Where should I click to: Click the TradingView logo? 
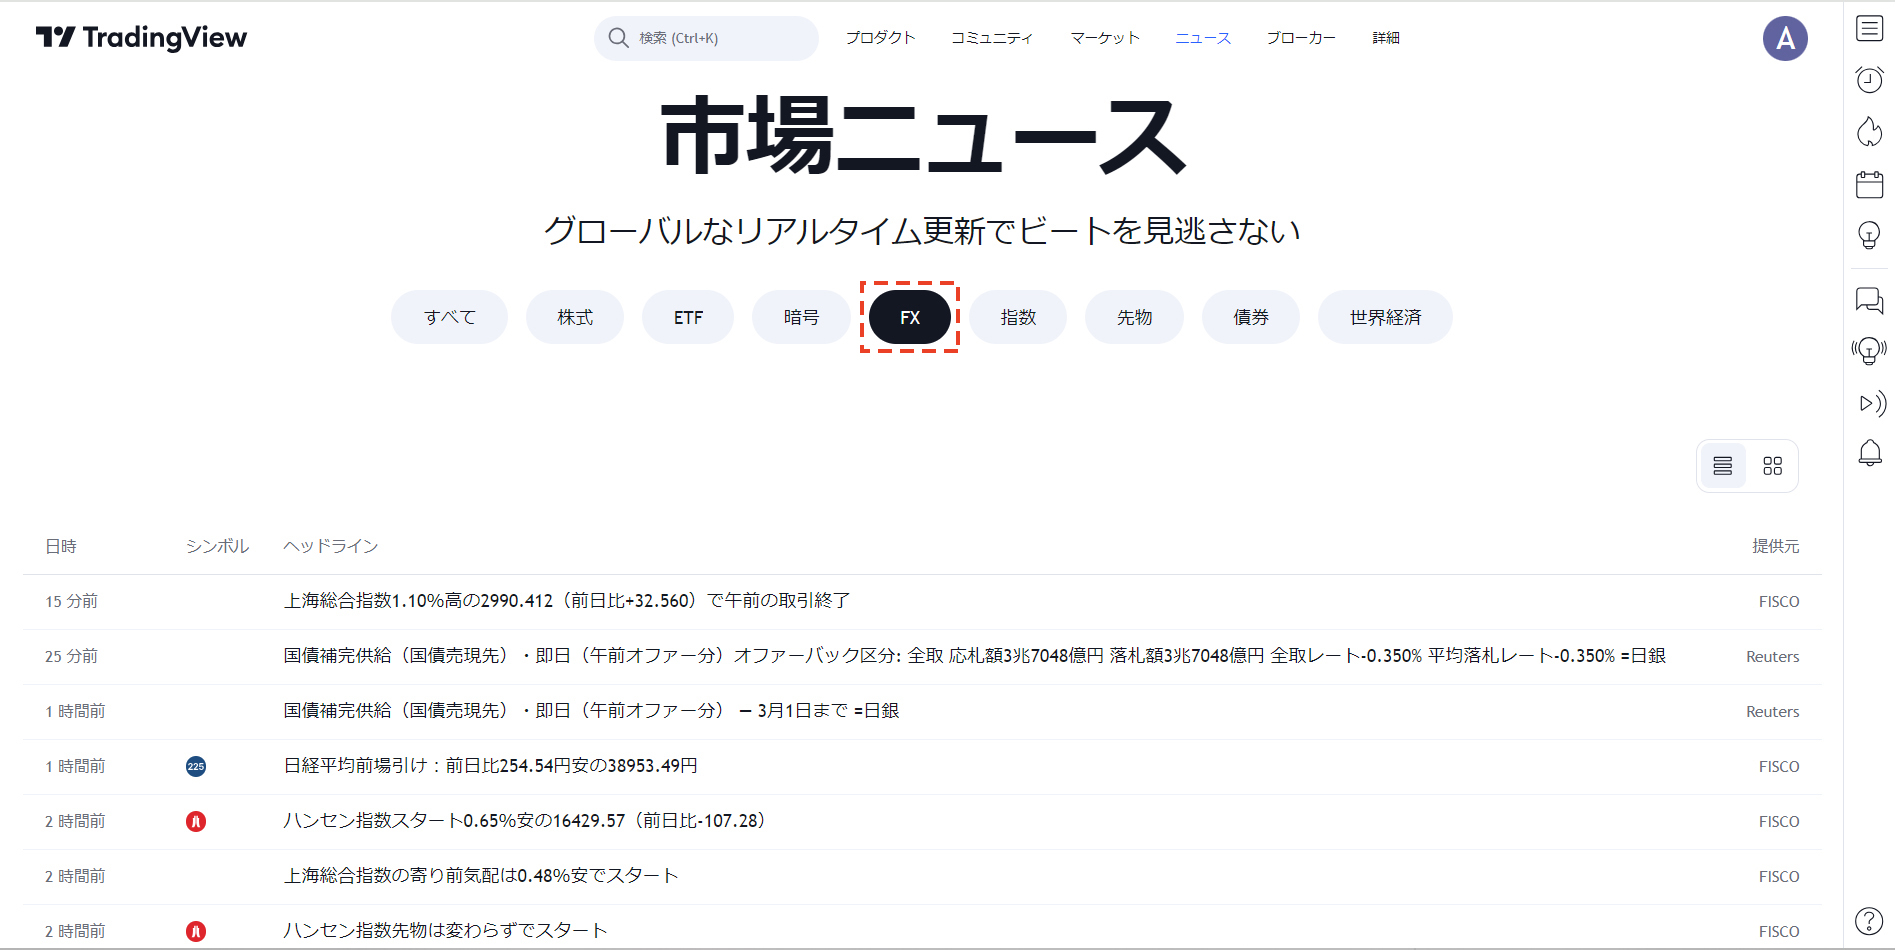(x=141, y=38)
